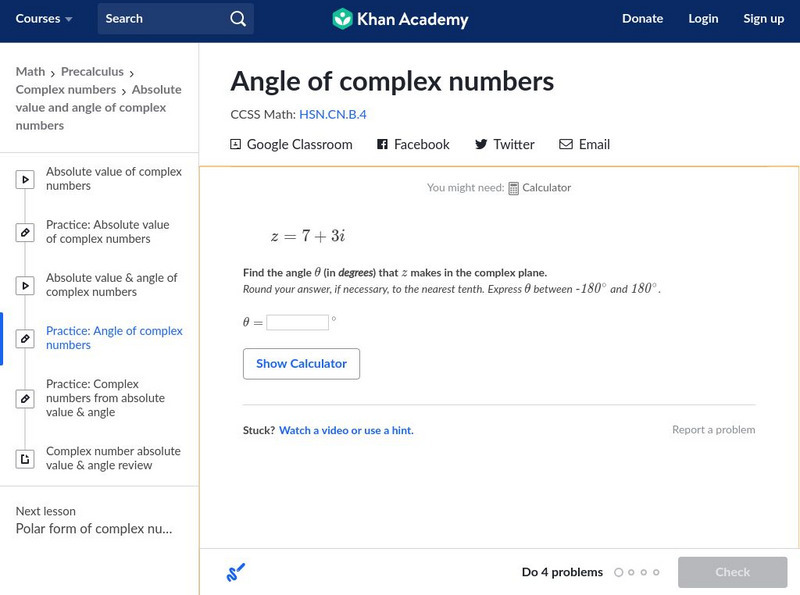This screenshot has height=595, width=800.
Task: Open the HSN.CN.B.4 standard link
Action: click(x=332, y=115)
